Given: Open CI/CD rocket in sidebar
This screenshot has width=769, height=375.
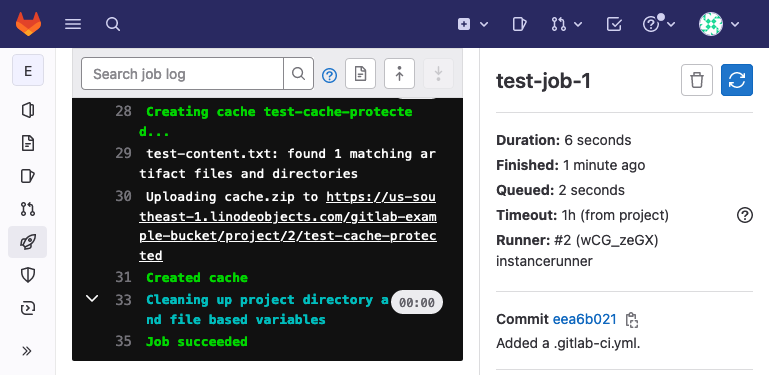Looking at the screenshot, I should (27, 242).
